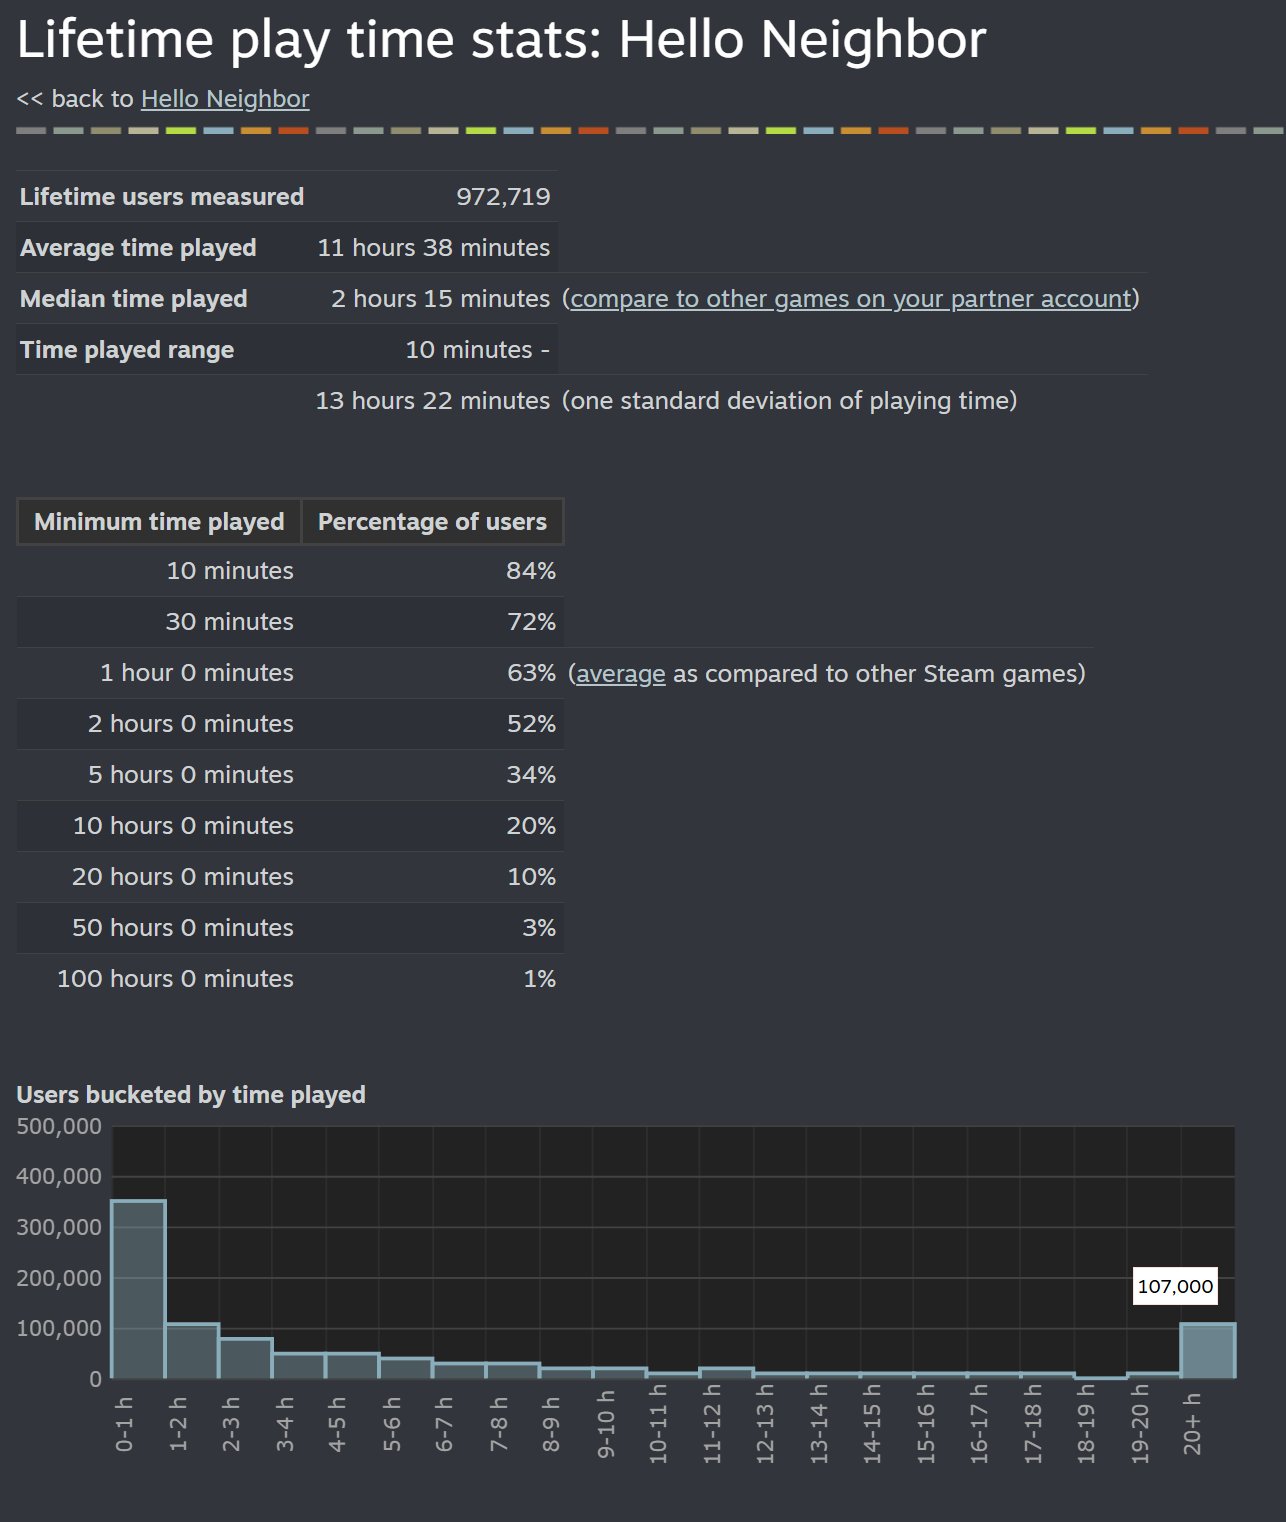Click the 84% percentage cell
Viewport: 1286px width, 1522px height.
[530, 571]
